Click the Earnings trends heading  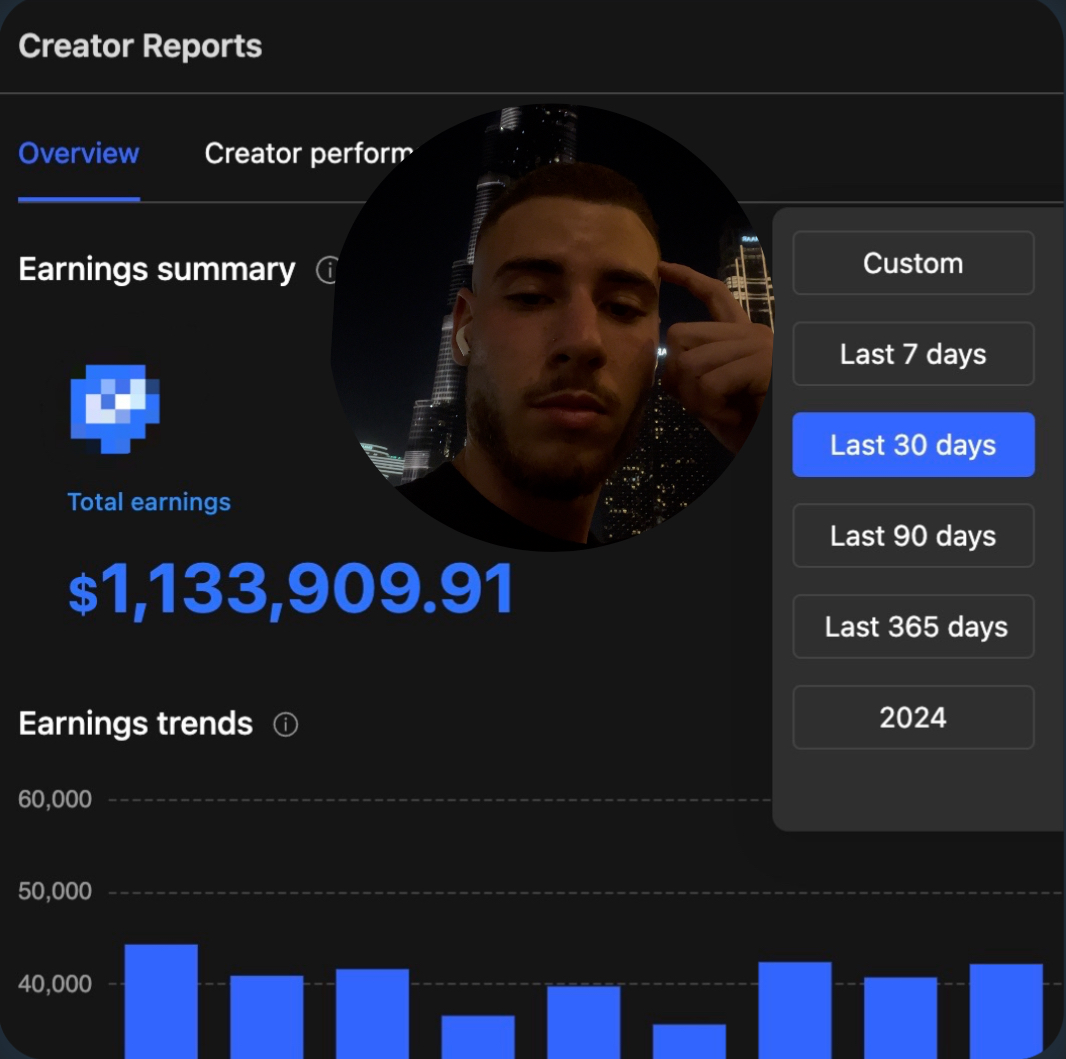pyautogui.click(x=136, y=723)
